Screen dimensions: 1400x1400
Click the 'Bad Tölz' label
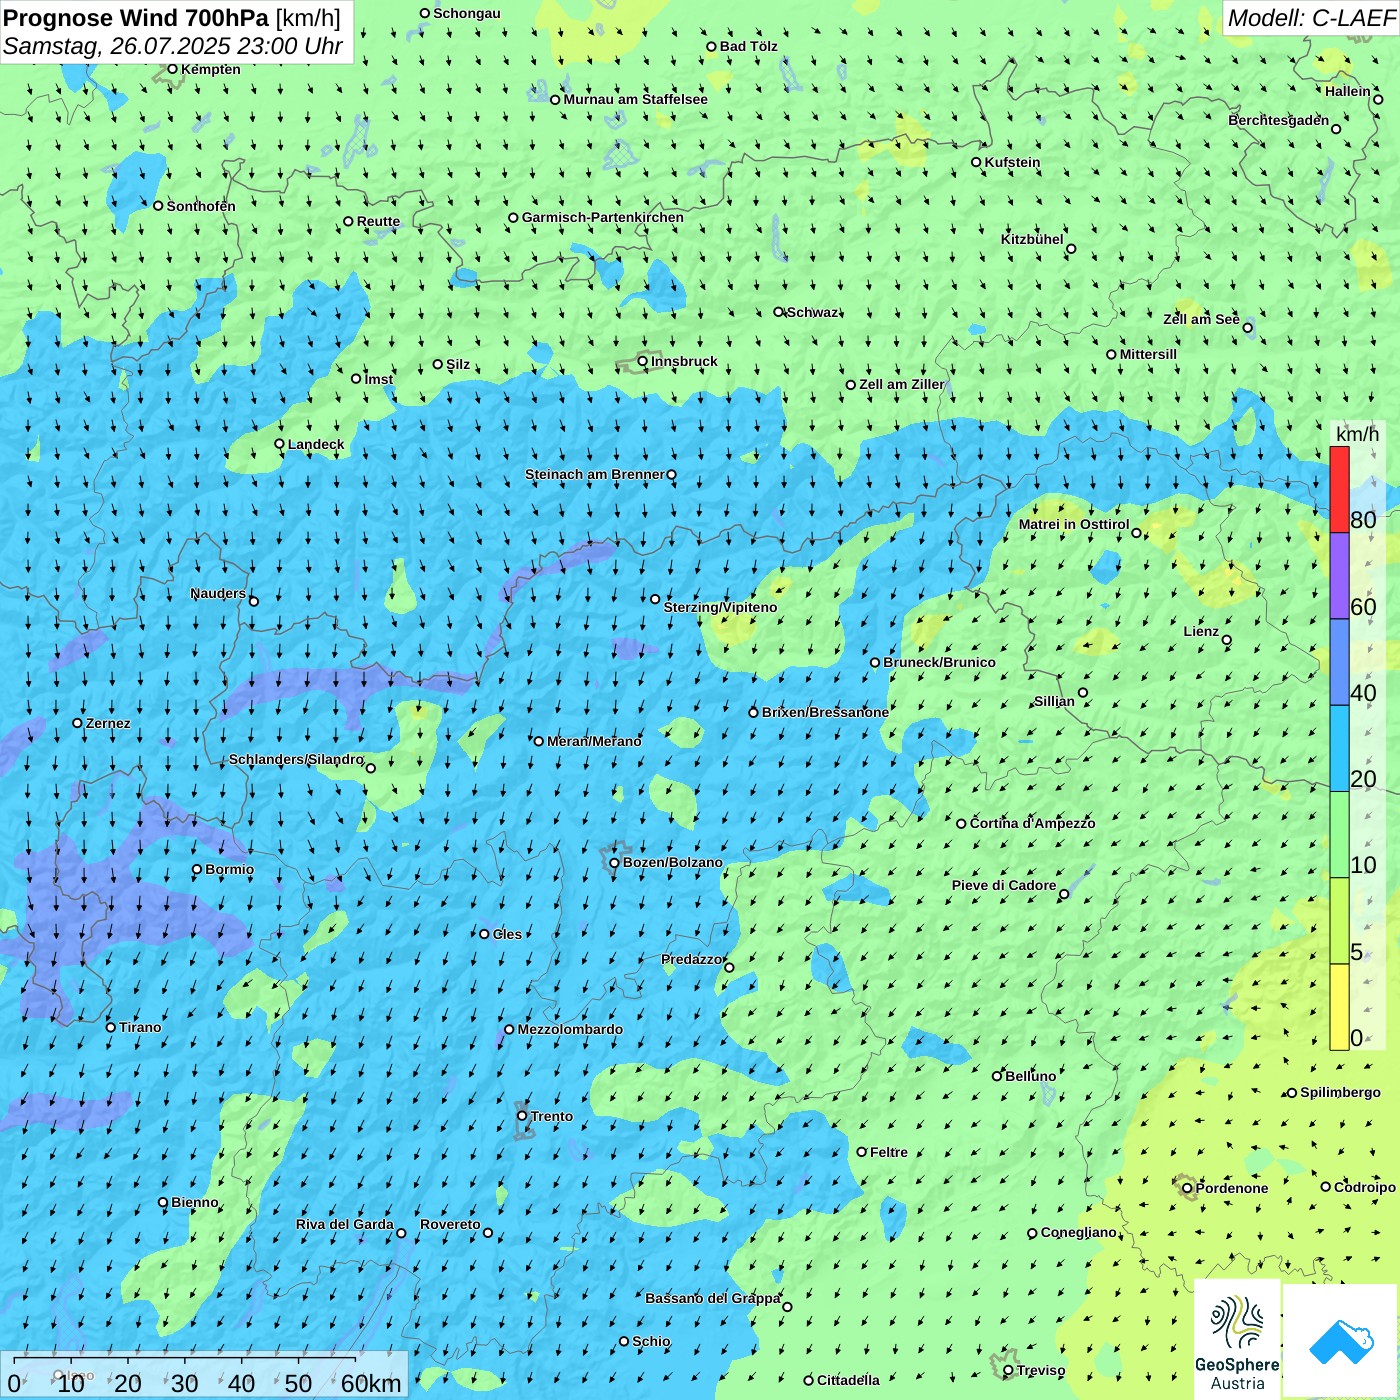(749, 46)
